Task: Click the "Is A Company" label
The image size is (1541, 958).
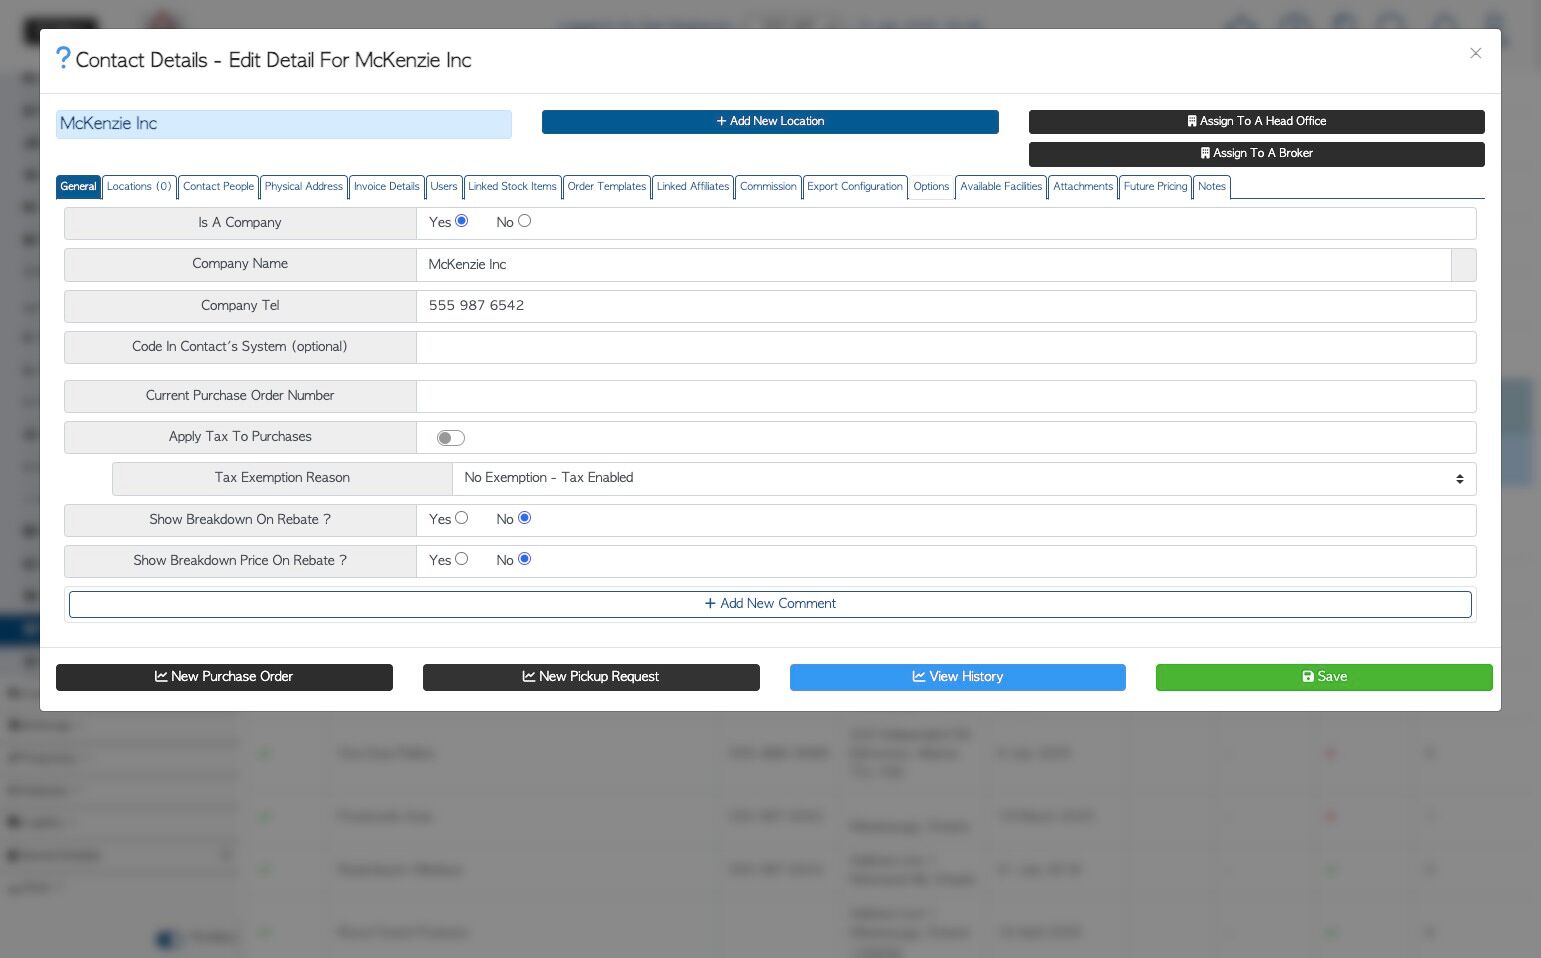Action: (240, 222)
